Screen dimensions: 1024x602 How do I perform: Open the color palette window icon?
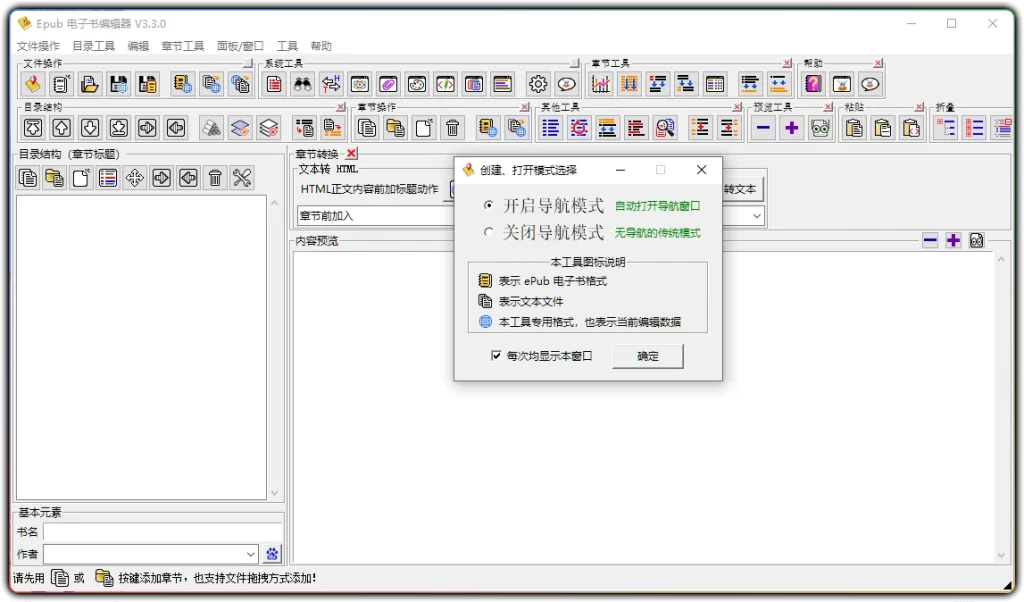[x=417, y=84]
